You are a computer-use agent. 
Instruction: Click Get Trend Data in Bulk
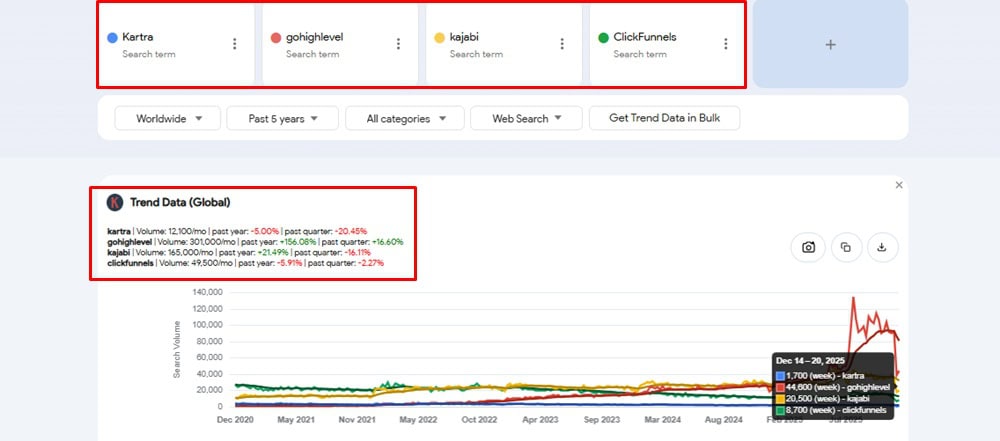pyautogui.click(x=665, y=118)
